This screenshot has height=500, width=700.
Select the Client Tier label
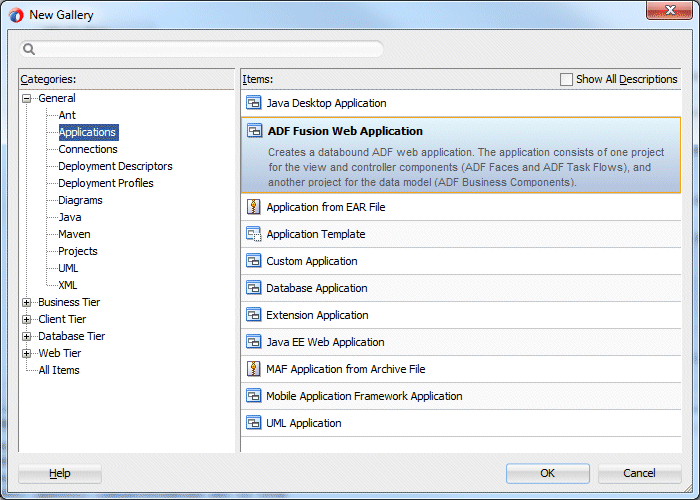(x=62, y=319)
